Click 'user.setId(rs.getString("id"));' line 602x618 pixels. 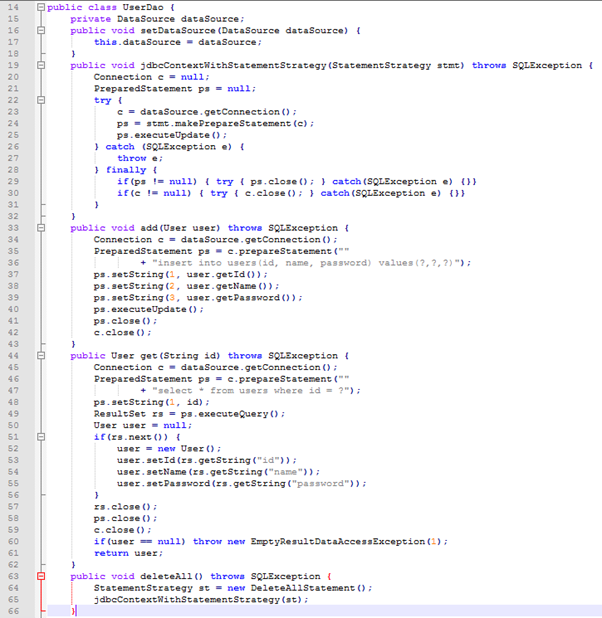207,460
